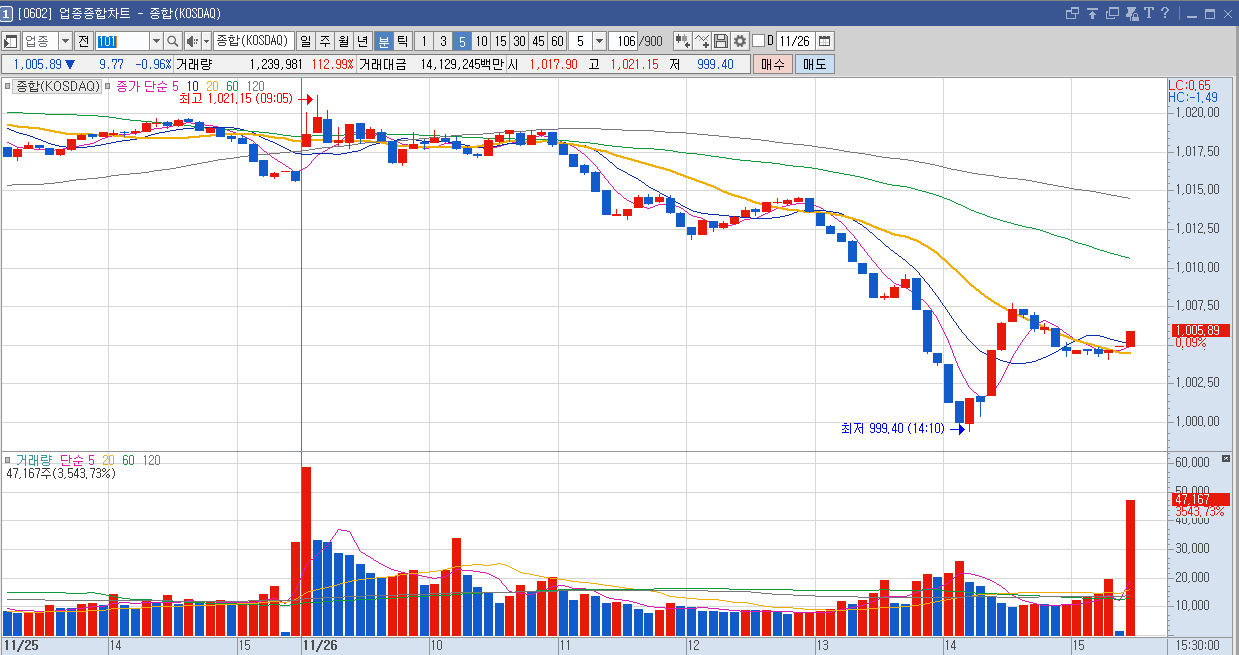Choose the 10-minute interval button
1239x655 pixels.
pyautogui.click(x=482, y=41)
